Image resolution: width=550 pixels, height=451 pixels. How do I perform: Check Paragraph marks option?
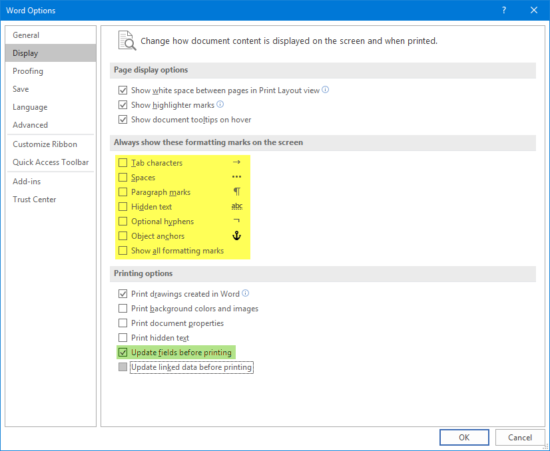click(x=122, y=192)
